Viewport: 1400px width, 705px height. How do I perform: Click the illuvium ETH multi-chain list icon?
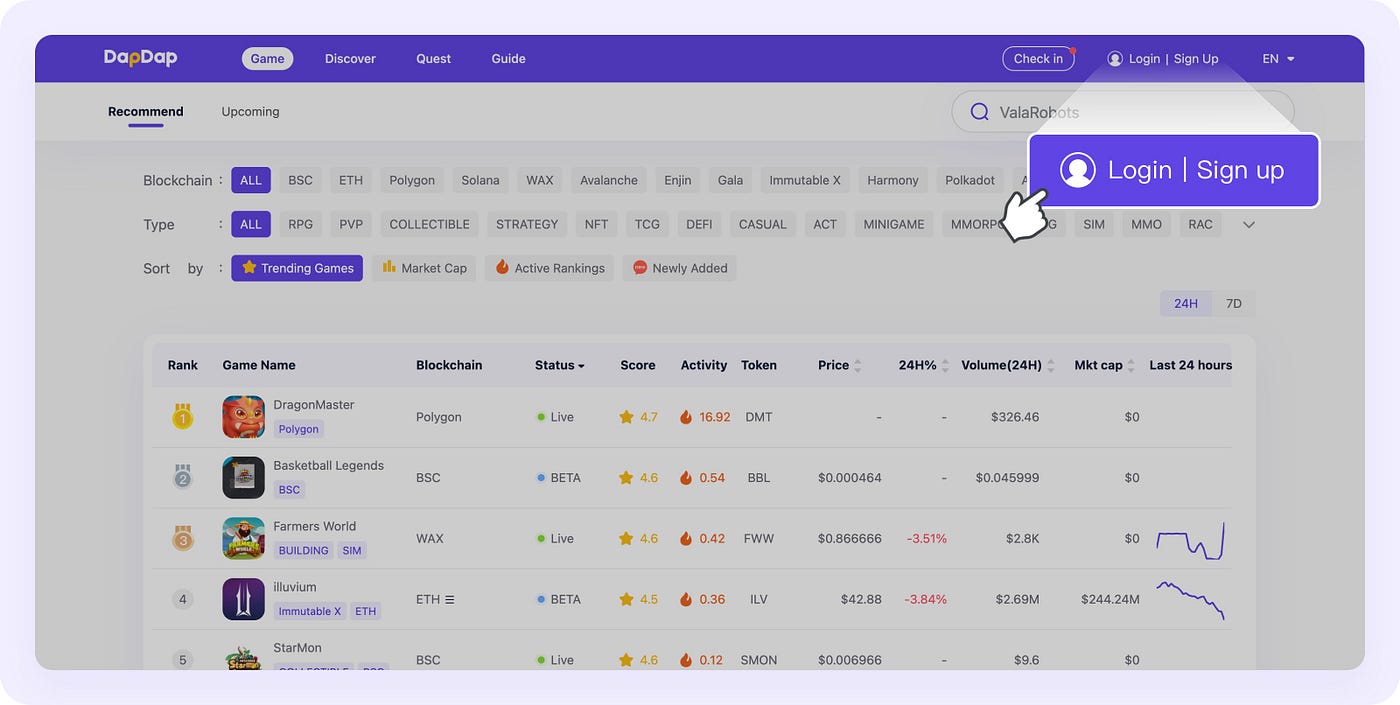coord(449,600)
